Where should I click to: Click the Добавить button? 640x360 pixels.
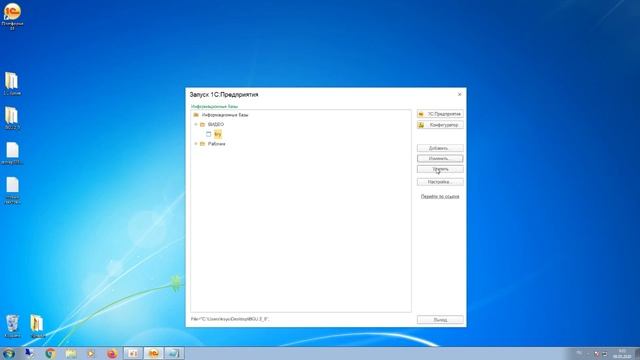click(440, 148)
